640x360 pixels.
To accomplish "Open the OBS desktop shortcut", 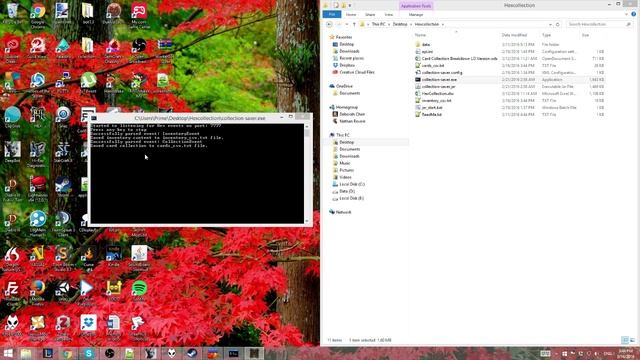I will pos(139,47).
